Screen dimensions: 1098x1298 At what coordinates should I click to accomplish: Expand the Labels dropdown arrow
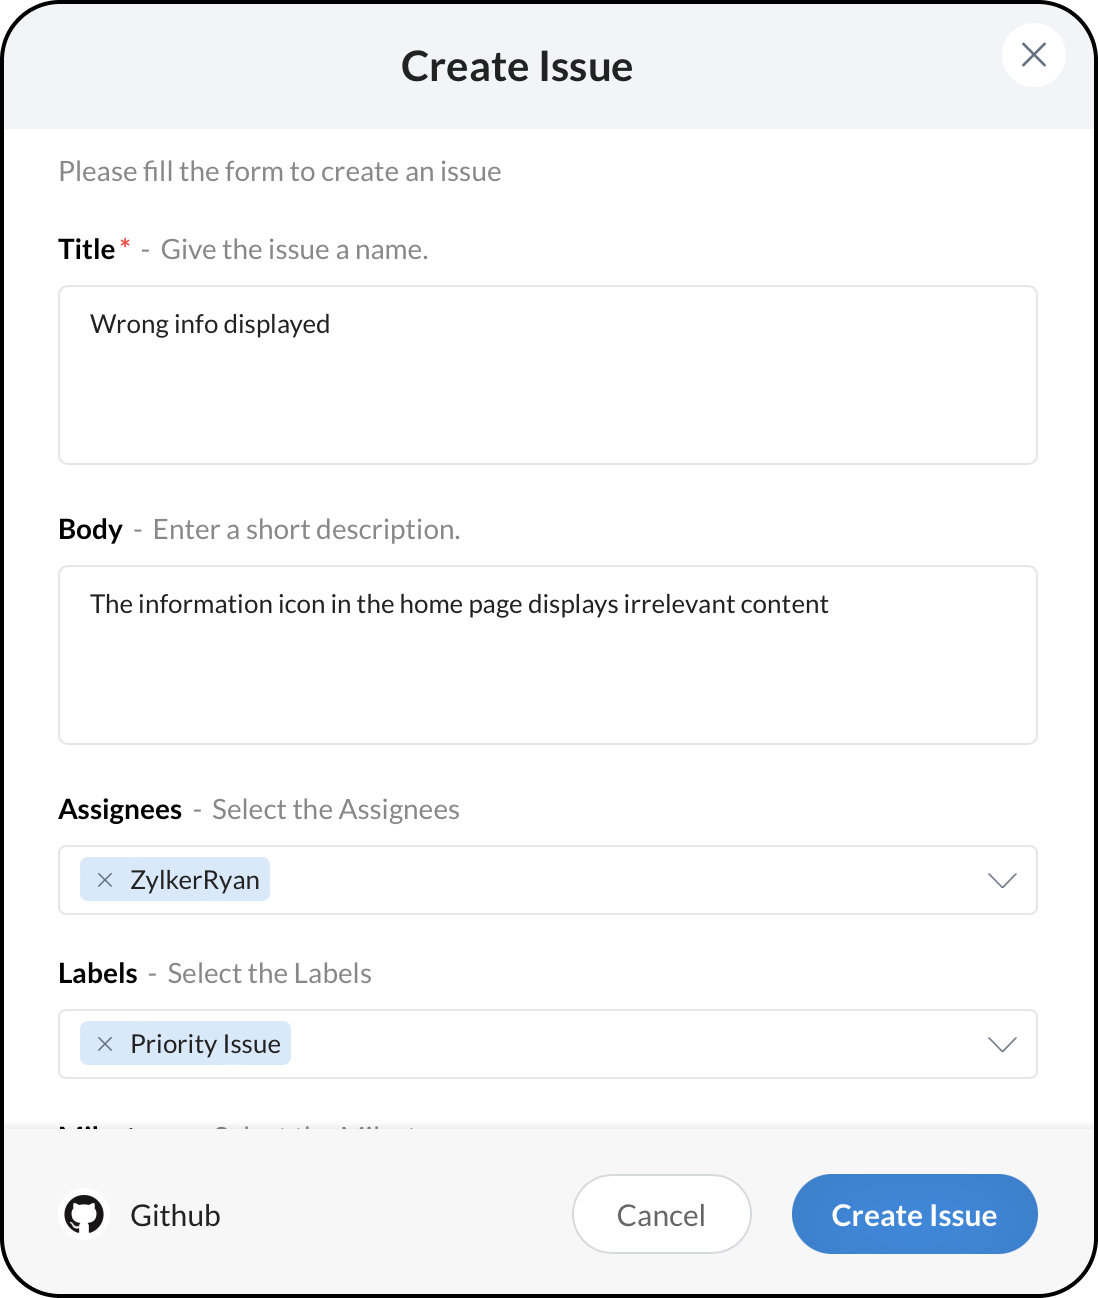[x=1002, y=1044]
